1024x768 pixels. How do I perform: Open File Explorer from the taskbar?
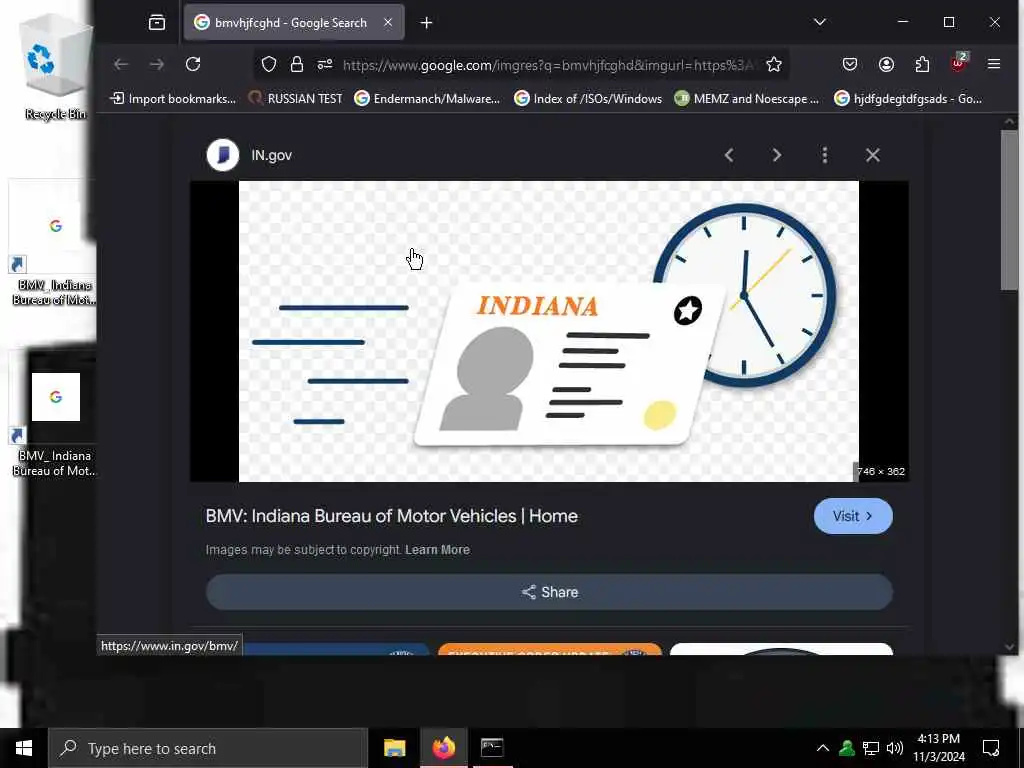tap(394, 748)
